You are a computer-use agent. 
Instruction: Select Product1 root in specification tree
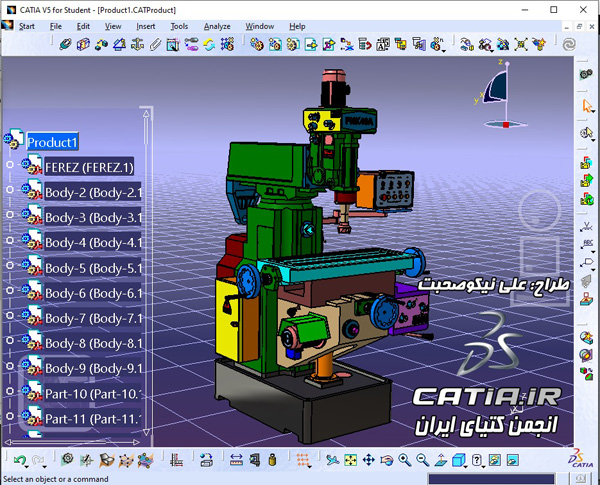pos(52,142)
